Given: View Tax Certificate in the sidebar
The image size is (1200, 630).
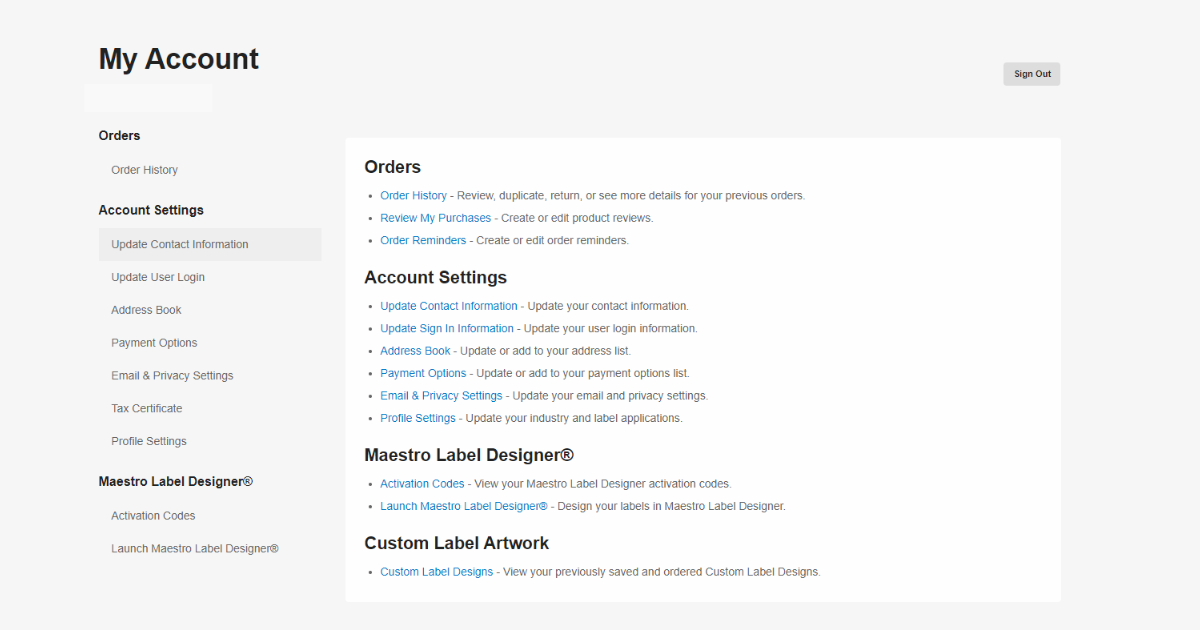Looking at the screenshot, I should pyautogui.click(x=146, y=408).
